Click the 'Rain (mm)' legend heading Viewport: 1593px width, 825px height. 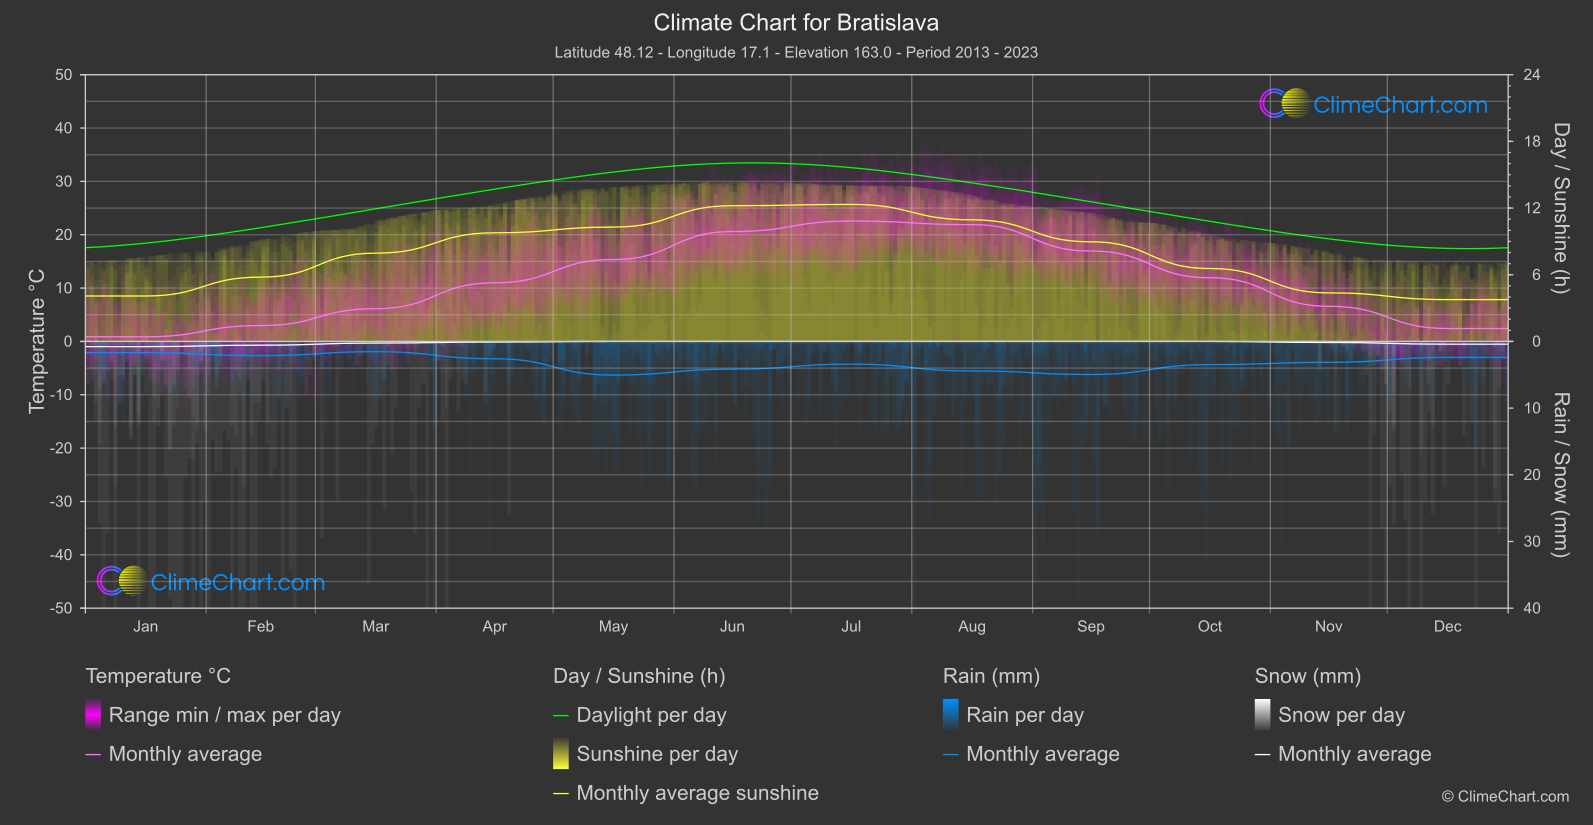pyautogui.click(x=992, y=676)
